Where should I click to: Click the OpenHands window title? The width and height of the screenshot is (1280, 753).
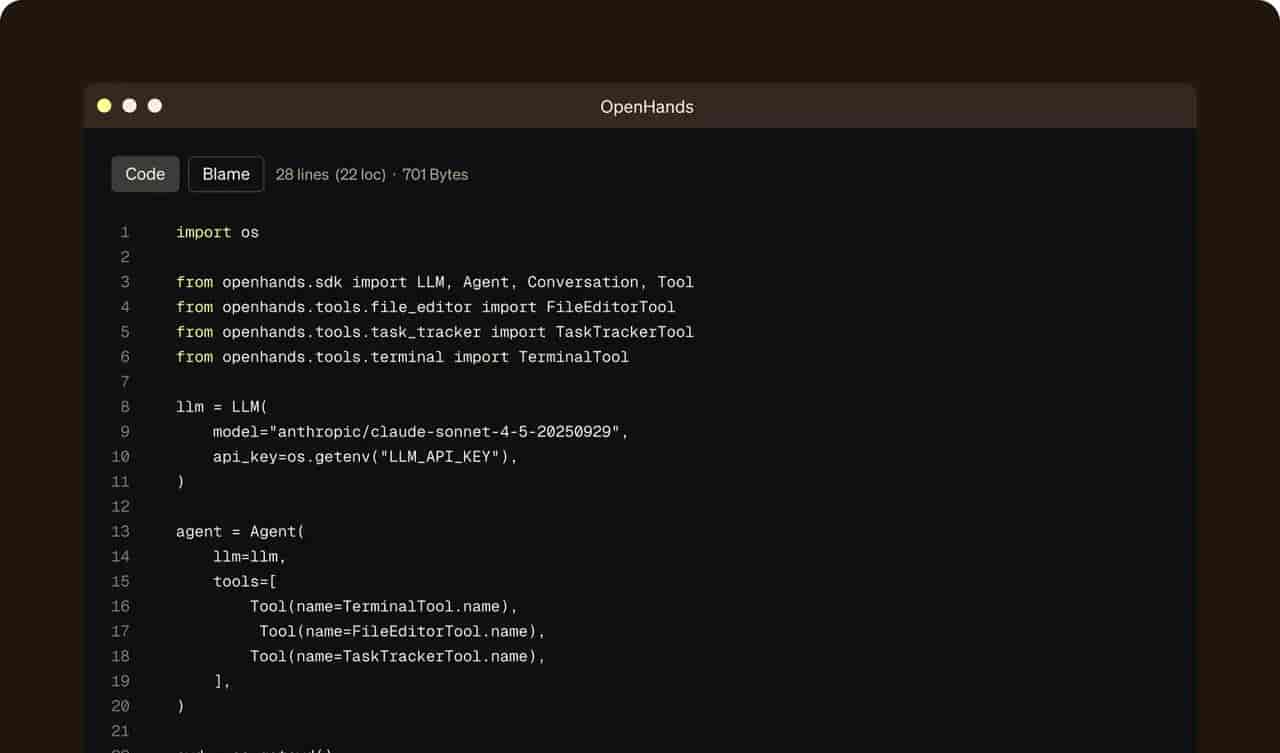pos(647,107)
